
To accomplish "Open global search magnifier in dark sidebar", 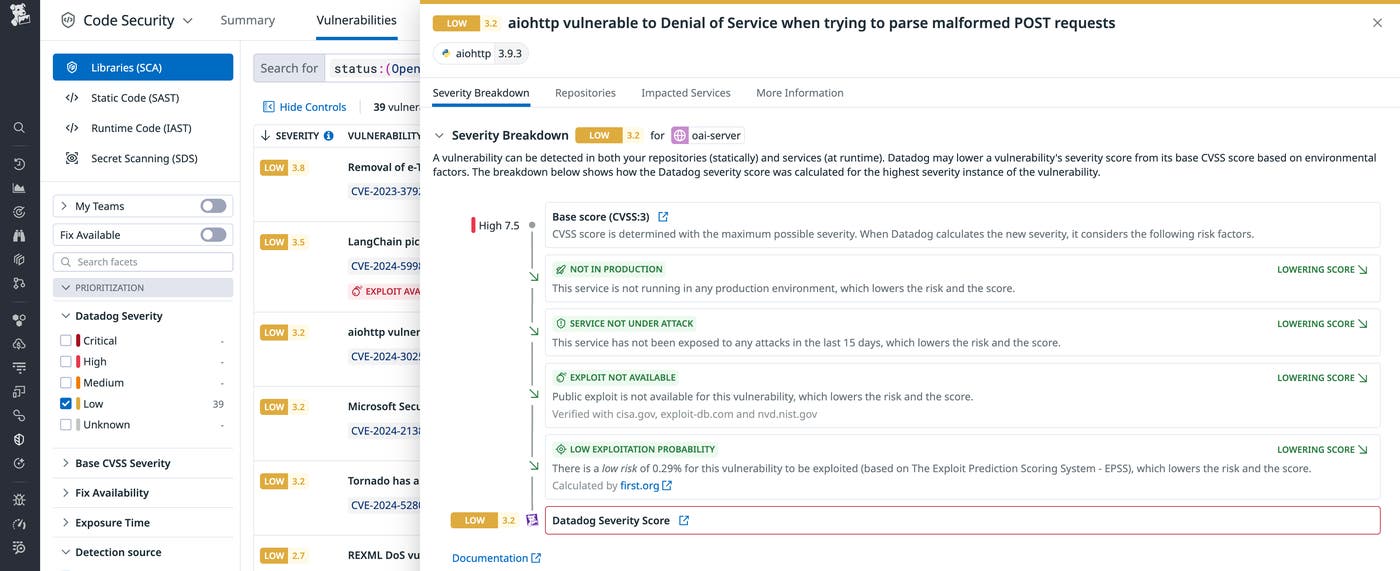I will [19, 128].
